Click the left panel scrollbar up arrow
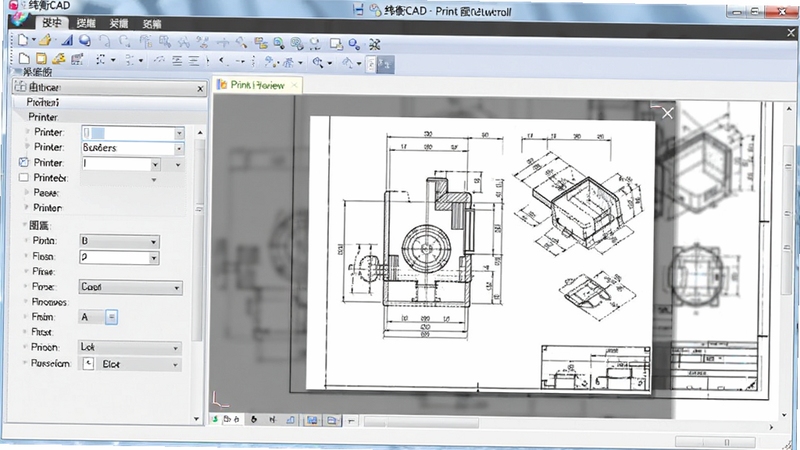800x450 pixels. point(199,132)
